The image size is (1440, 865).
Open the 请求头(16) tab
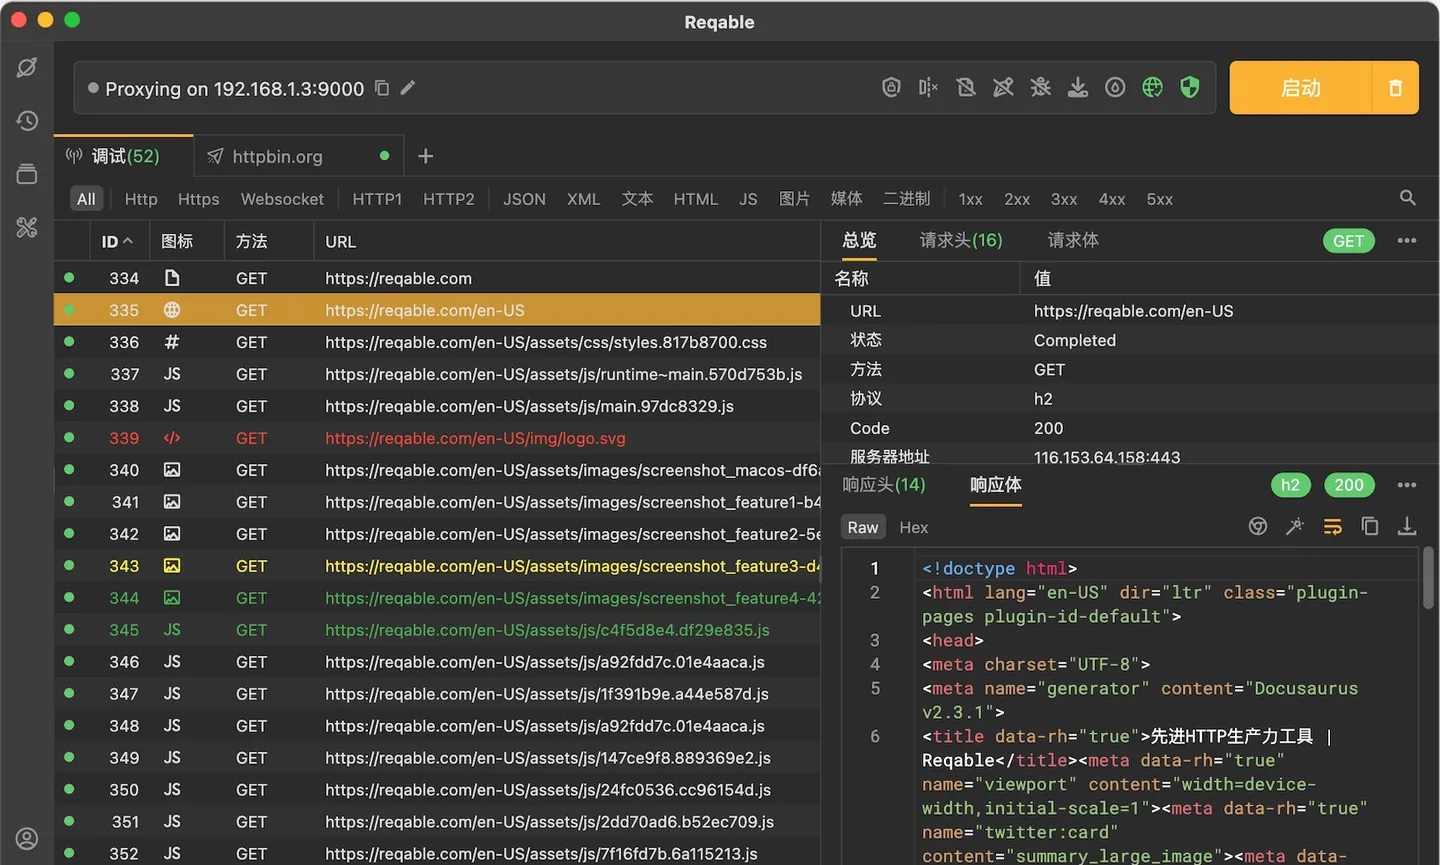[x=961, y=240]
